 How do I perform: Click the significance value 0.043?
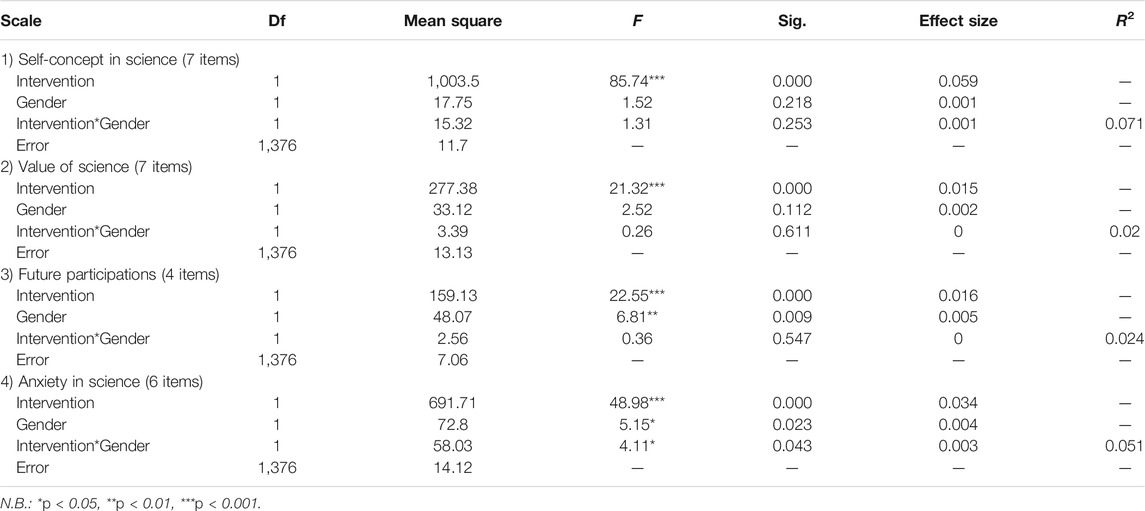pyautogui.click(x=792, y=446)
